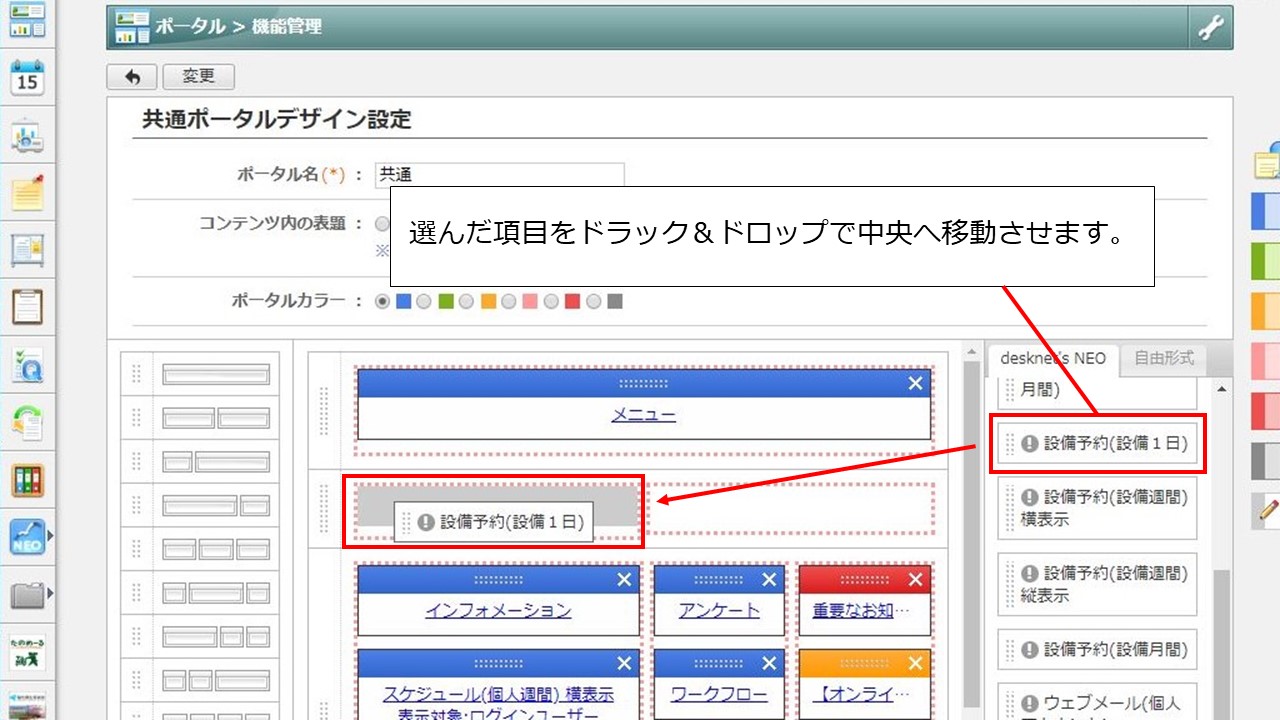Select 設備予約(設備月間) in the list

point(1097,650)
